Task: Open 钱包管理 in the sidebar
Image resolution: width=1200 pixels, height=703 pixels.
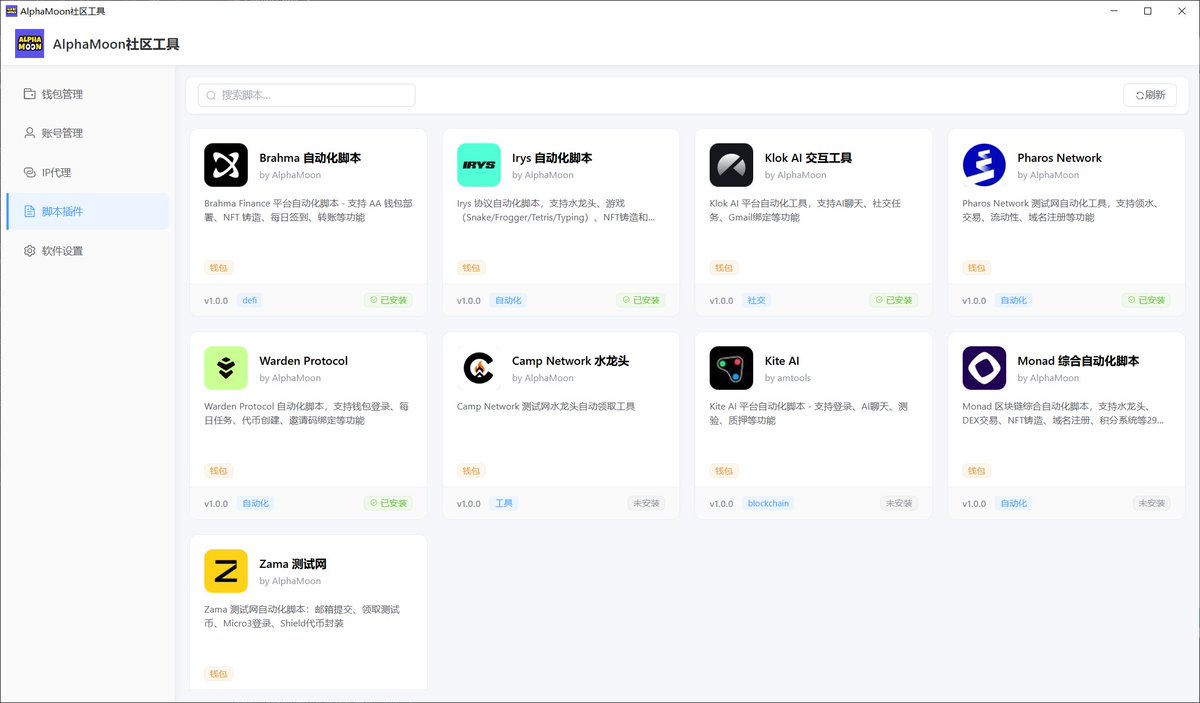Action: point(87,94)
